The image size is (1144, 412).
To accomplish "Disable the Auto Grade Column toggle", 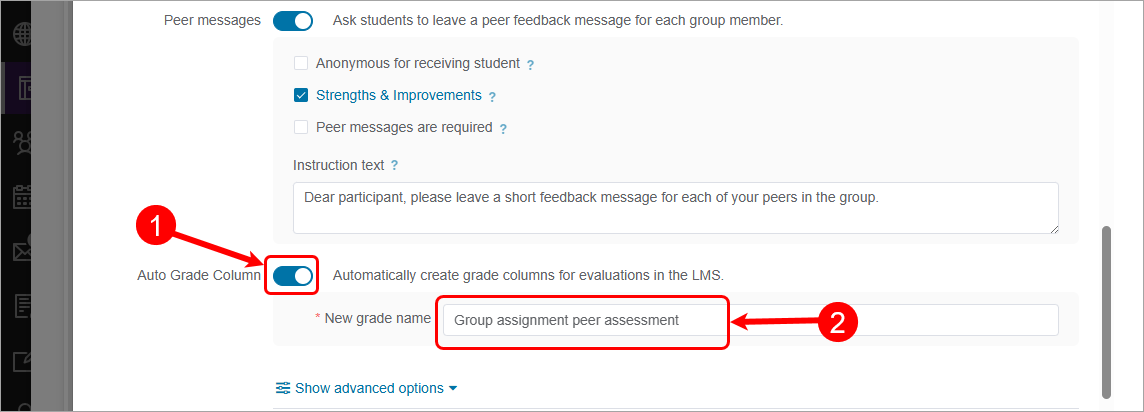I will point(293,275).
